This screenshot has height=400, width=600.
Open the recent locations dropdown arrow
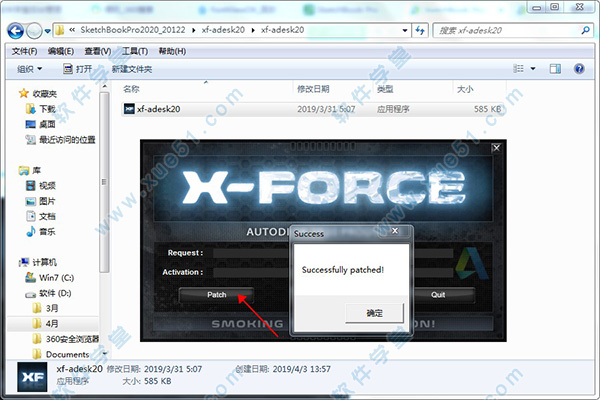[47, 31]
